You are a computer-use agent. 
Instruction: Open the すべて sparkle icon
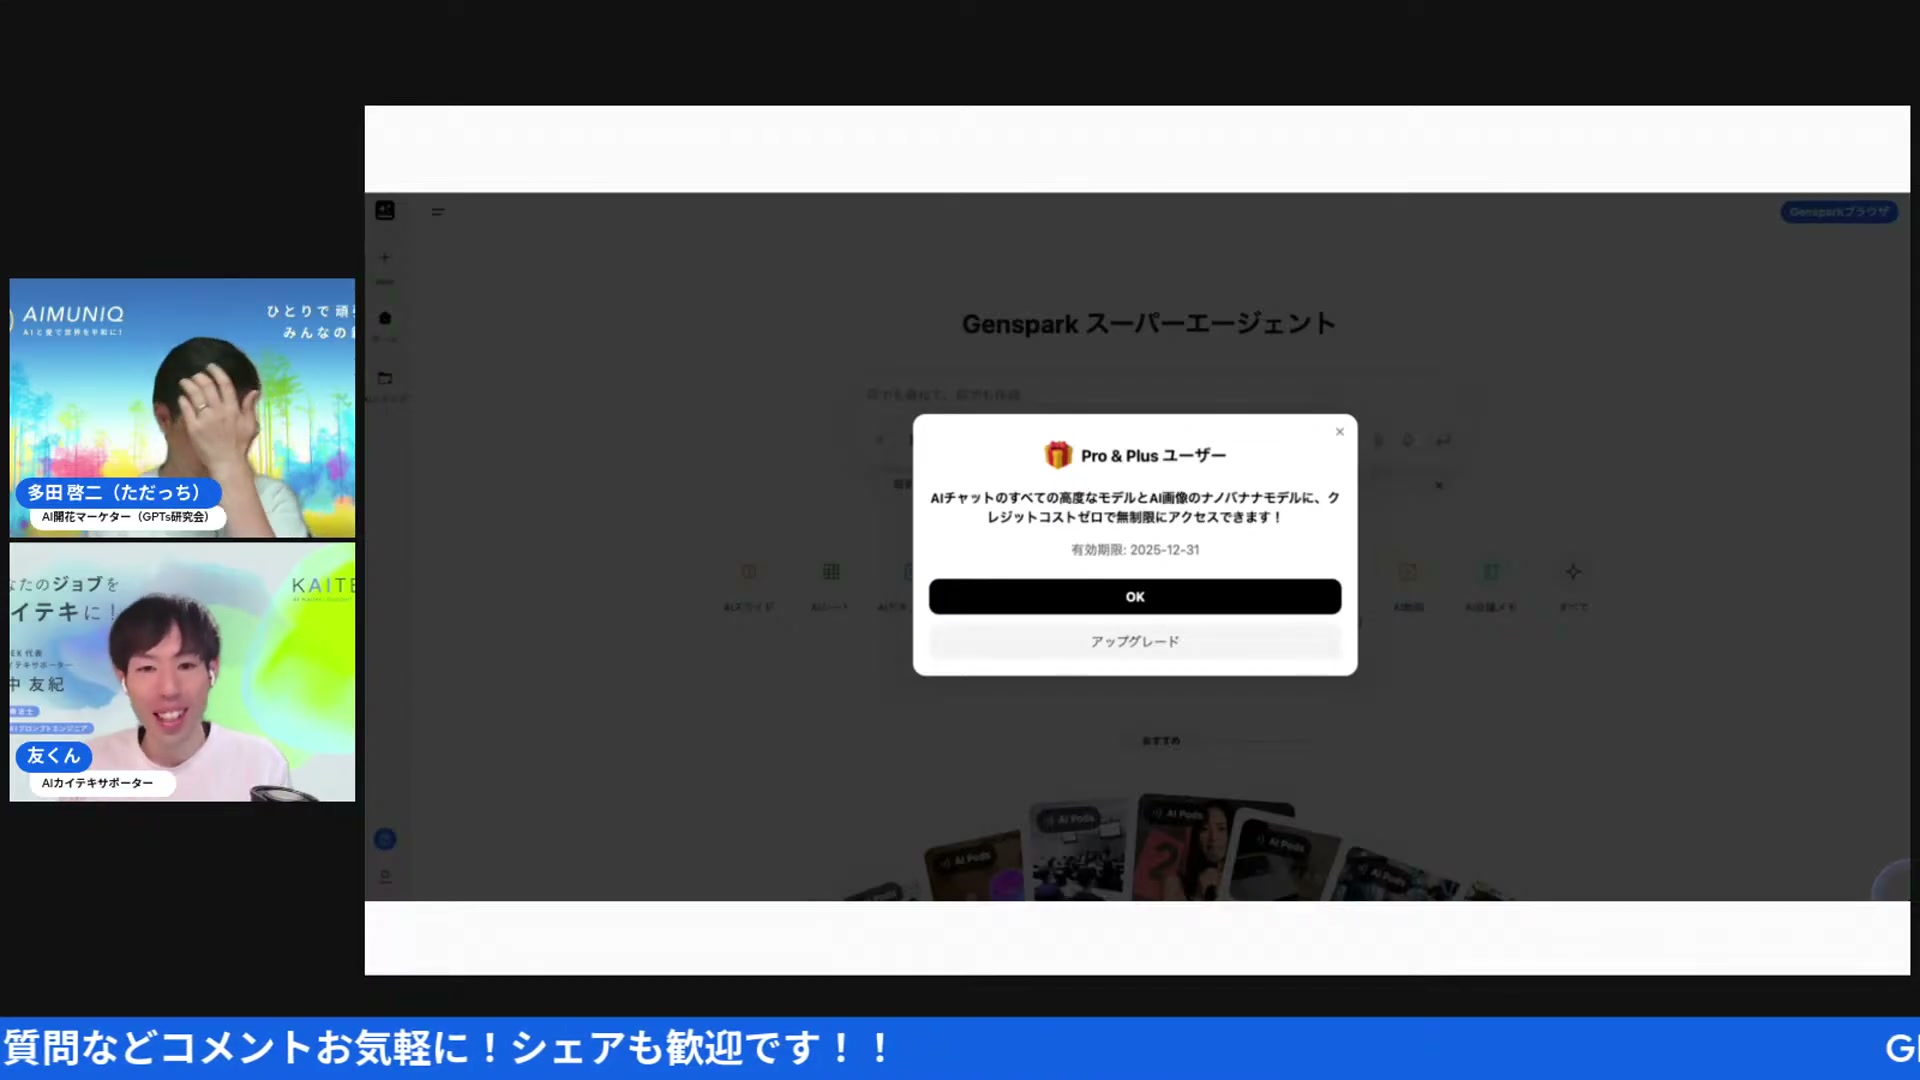point(1573,572)
